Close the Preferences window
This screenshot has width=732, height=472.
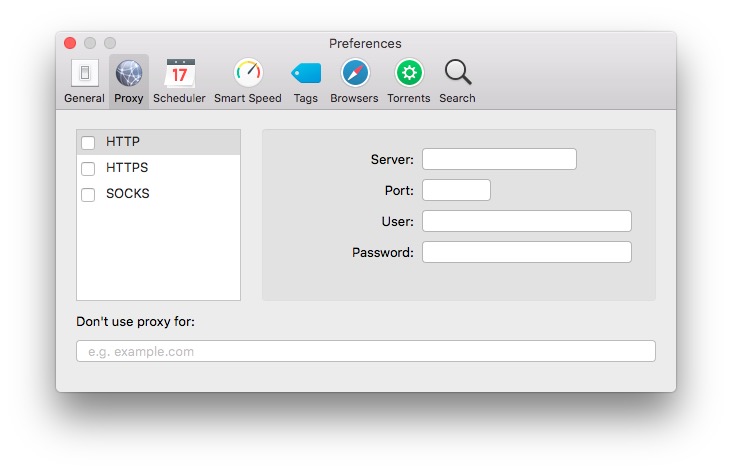click(70, 43)
